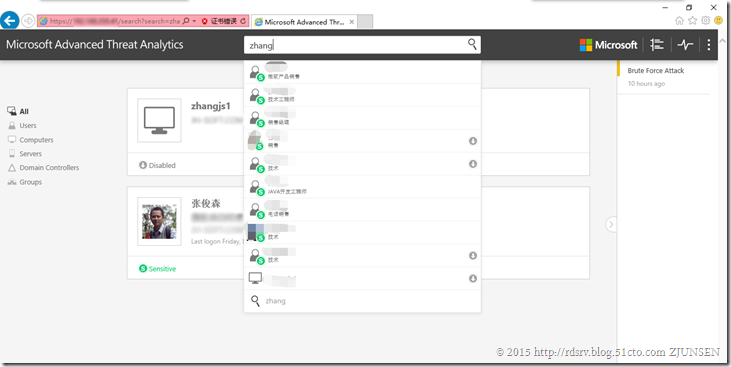731x367 pixels.
Task: Filter results by Servers
Action: pos(25,153)
